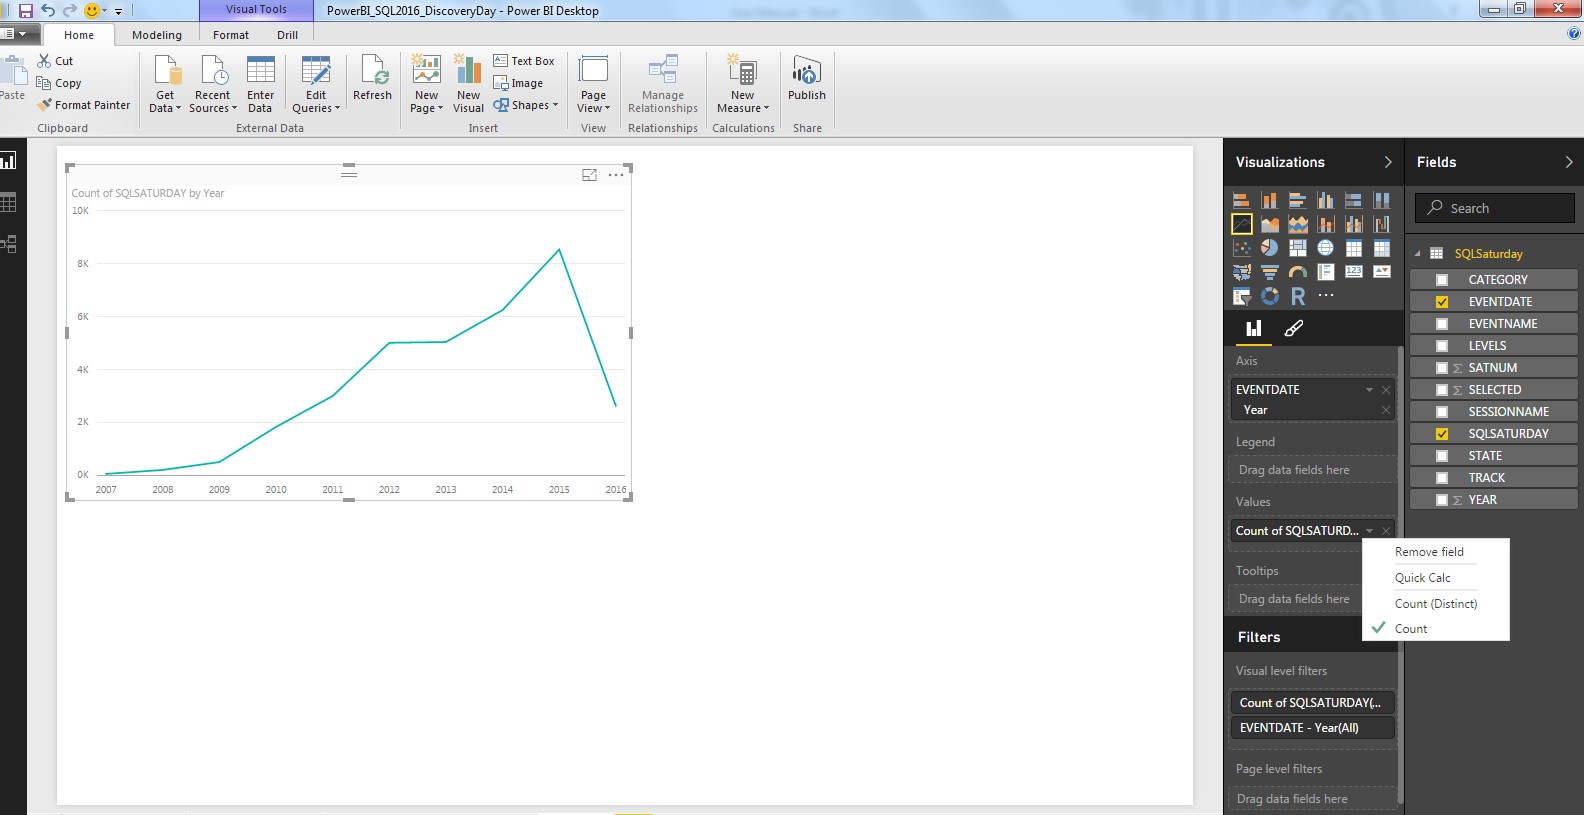Pick the card (123) visualization
Screen dimensions: 1584x815
1353,272
